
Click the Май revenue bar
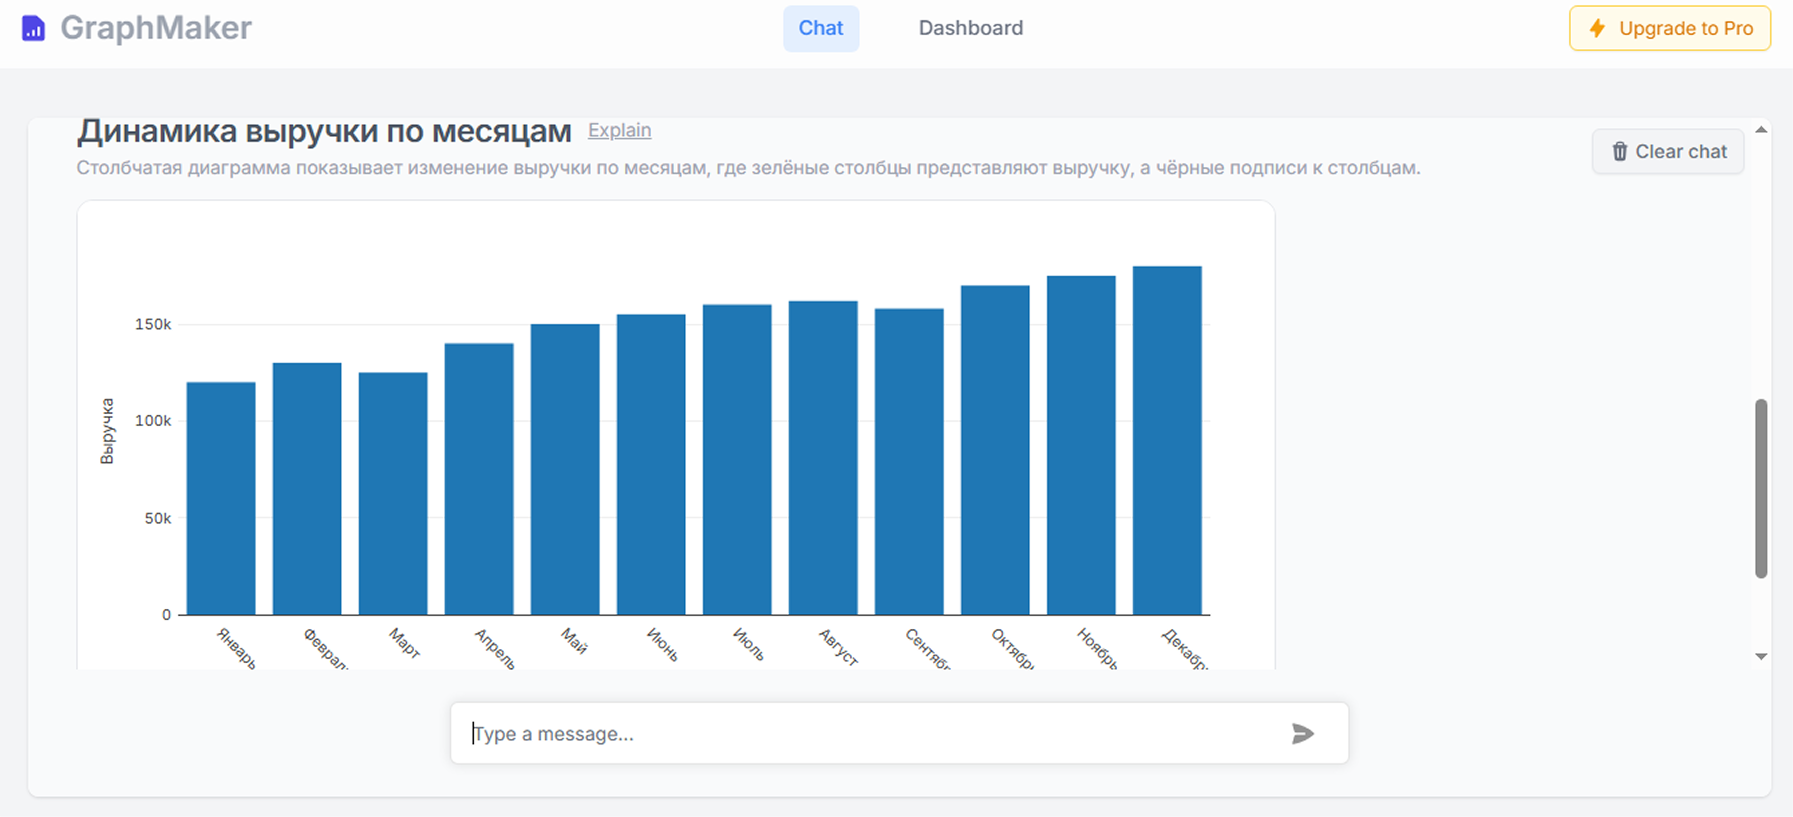tap(565, 469)
